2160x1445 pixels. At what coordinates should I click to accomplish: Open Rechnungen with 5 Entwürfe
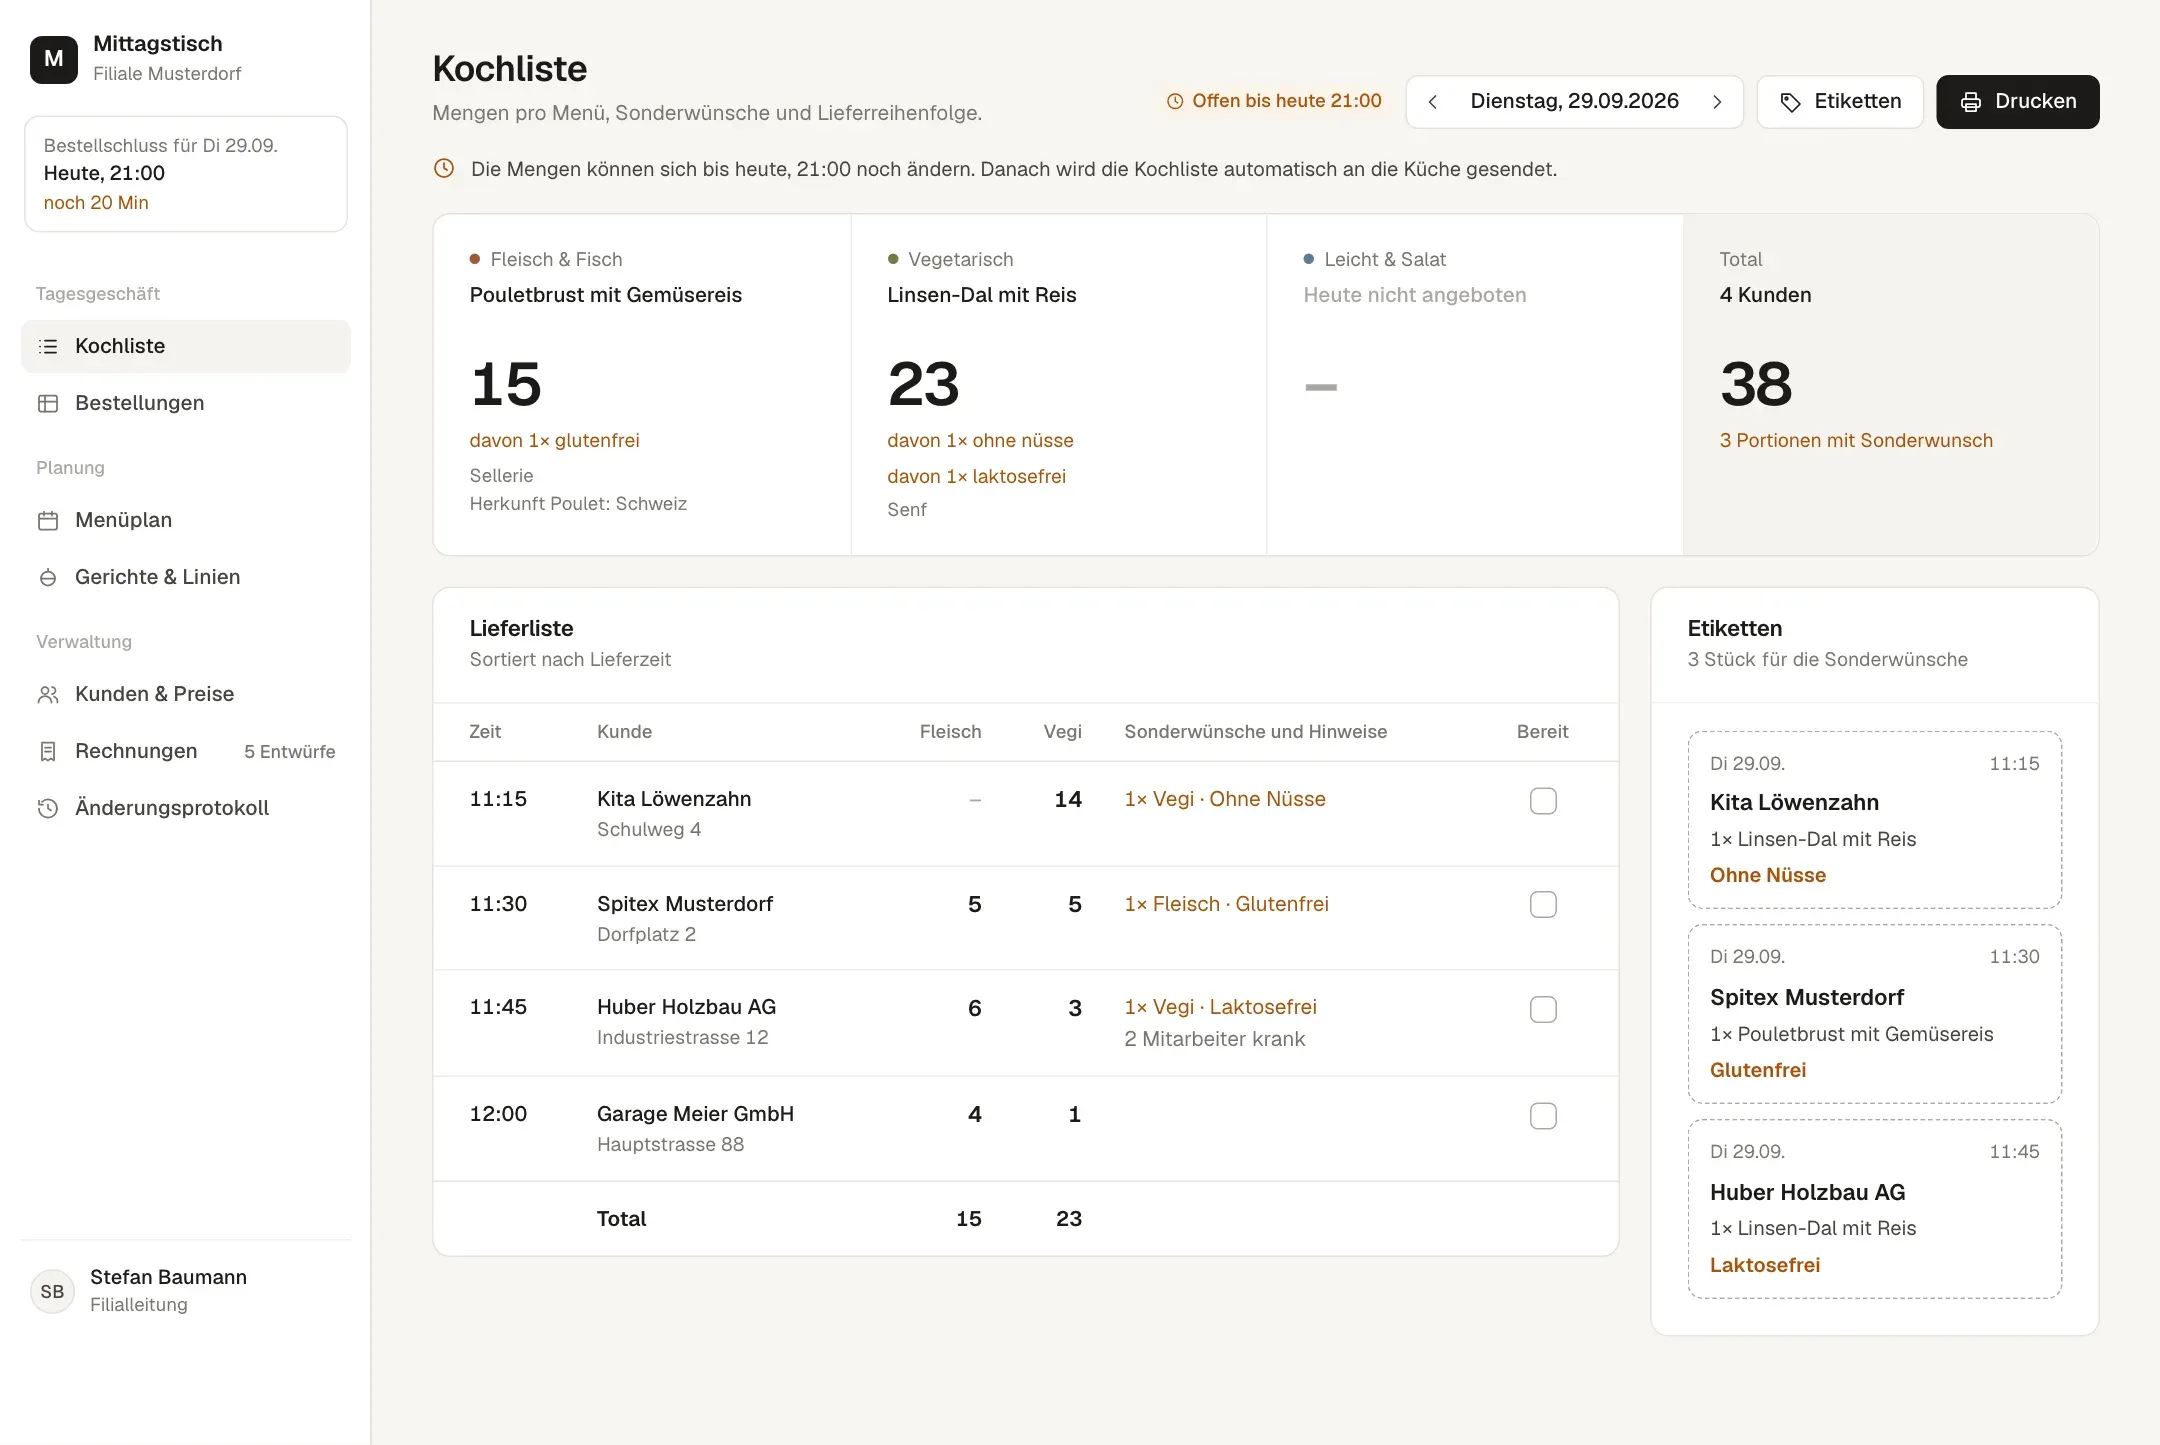pos(186,751)
